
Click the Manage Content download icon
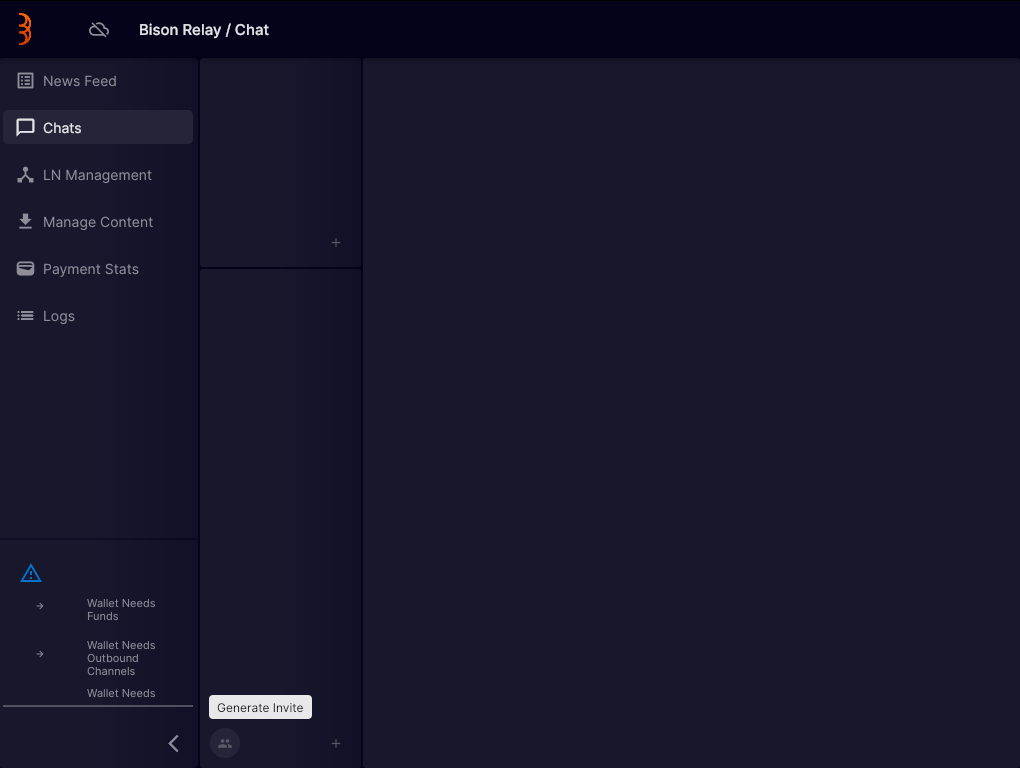(x=25, y=222)
